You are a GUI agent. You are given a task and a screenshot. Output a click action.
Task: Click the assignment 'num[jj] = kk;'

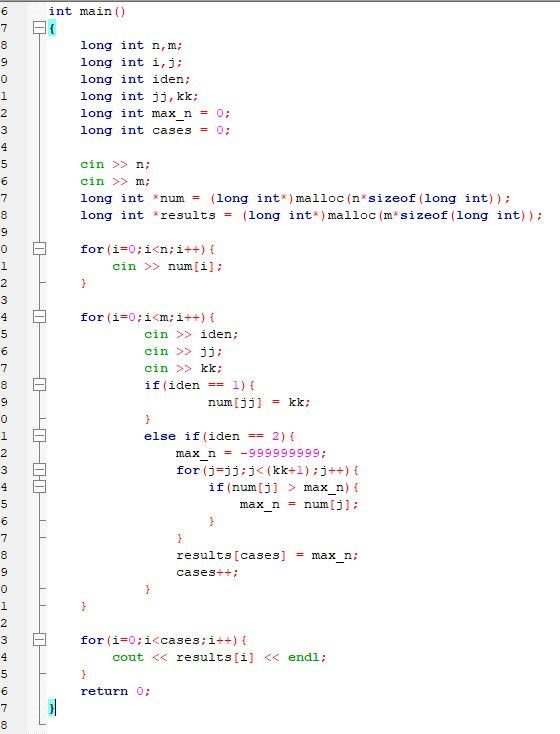[x=259, y=402]
